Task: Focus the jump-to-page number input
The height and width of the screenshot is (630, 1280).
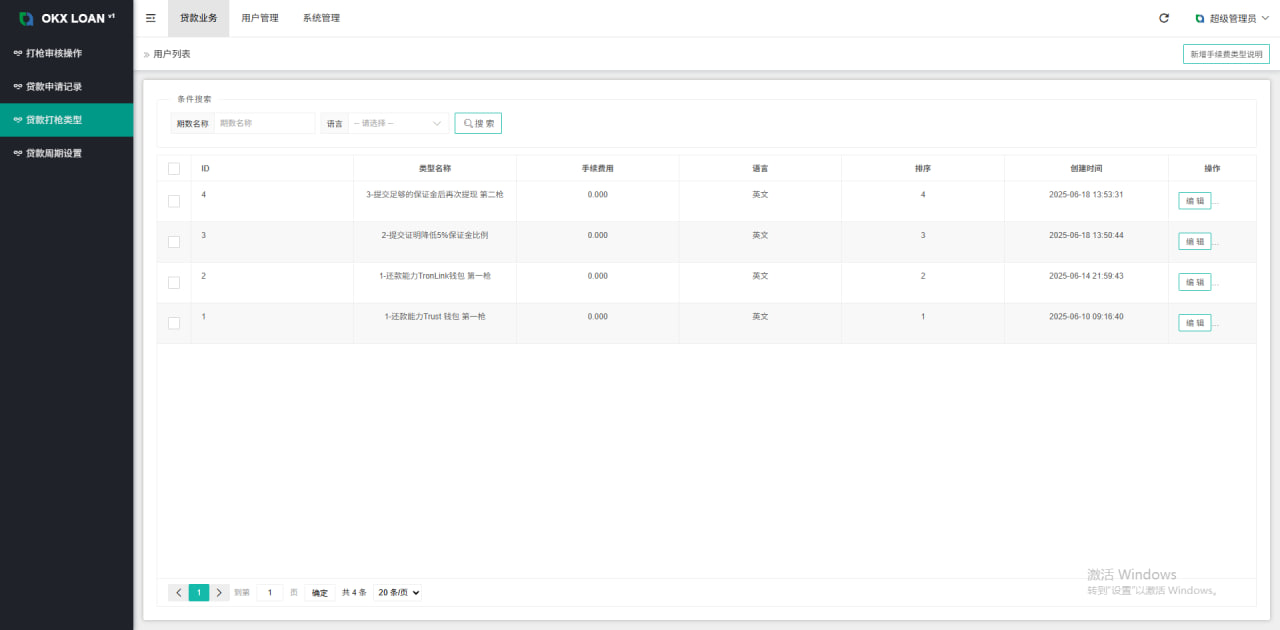Action: [270, 593]
